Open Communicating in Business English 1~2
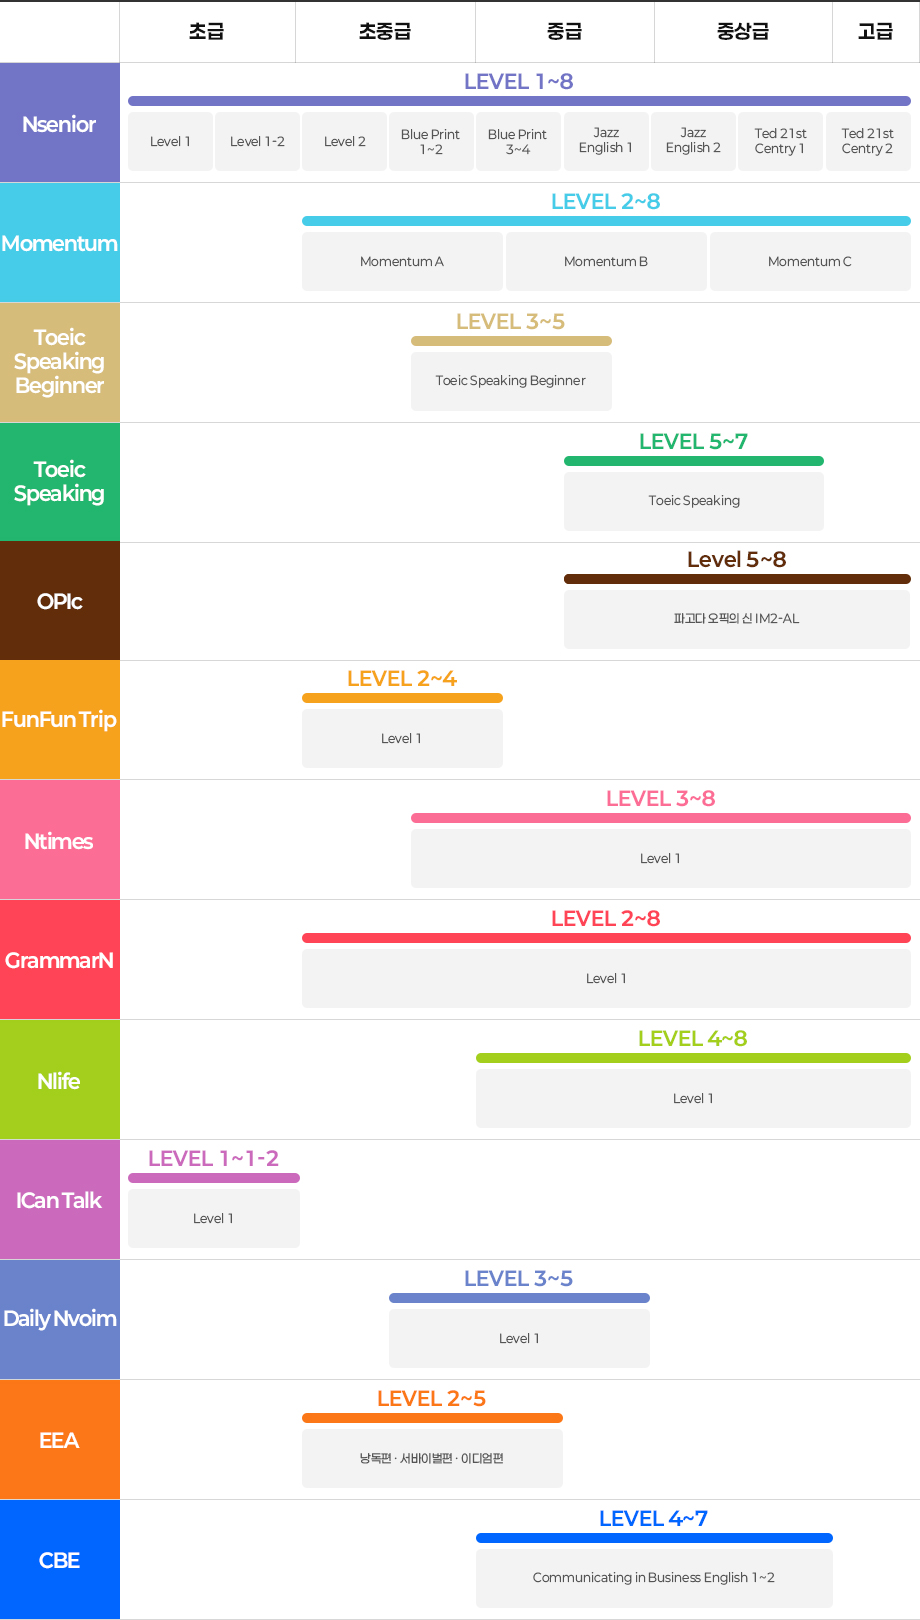The height and width of the screenshot is (1620, 920). (x=654, y=1578)
